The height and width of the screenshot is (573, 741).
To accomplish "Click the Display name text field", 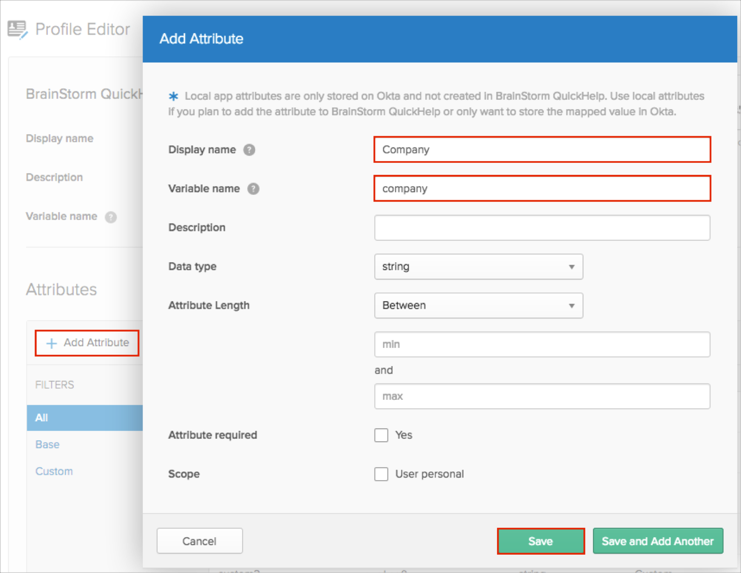I will pos(542,150).
